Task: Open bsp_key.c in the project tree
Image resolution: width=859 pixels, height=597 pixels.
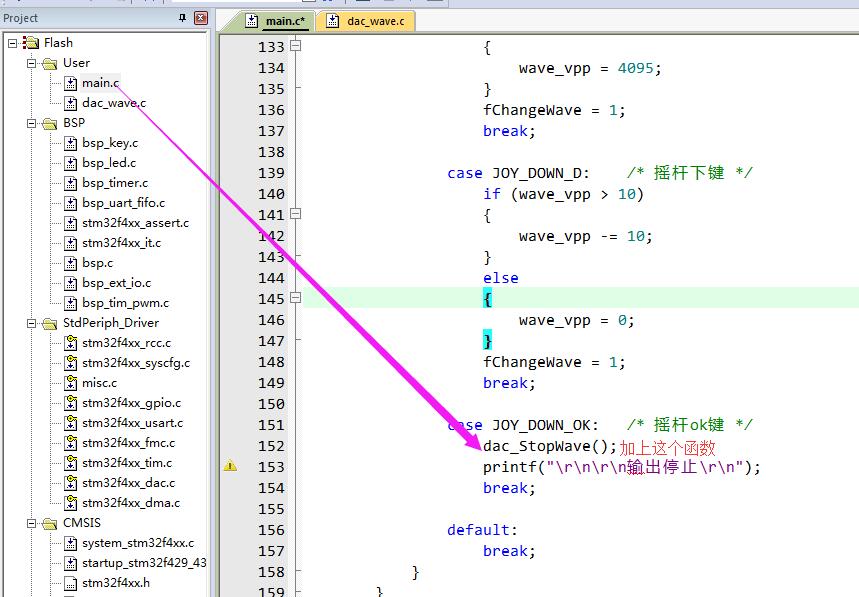Action: click(x=110, y=143)
